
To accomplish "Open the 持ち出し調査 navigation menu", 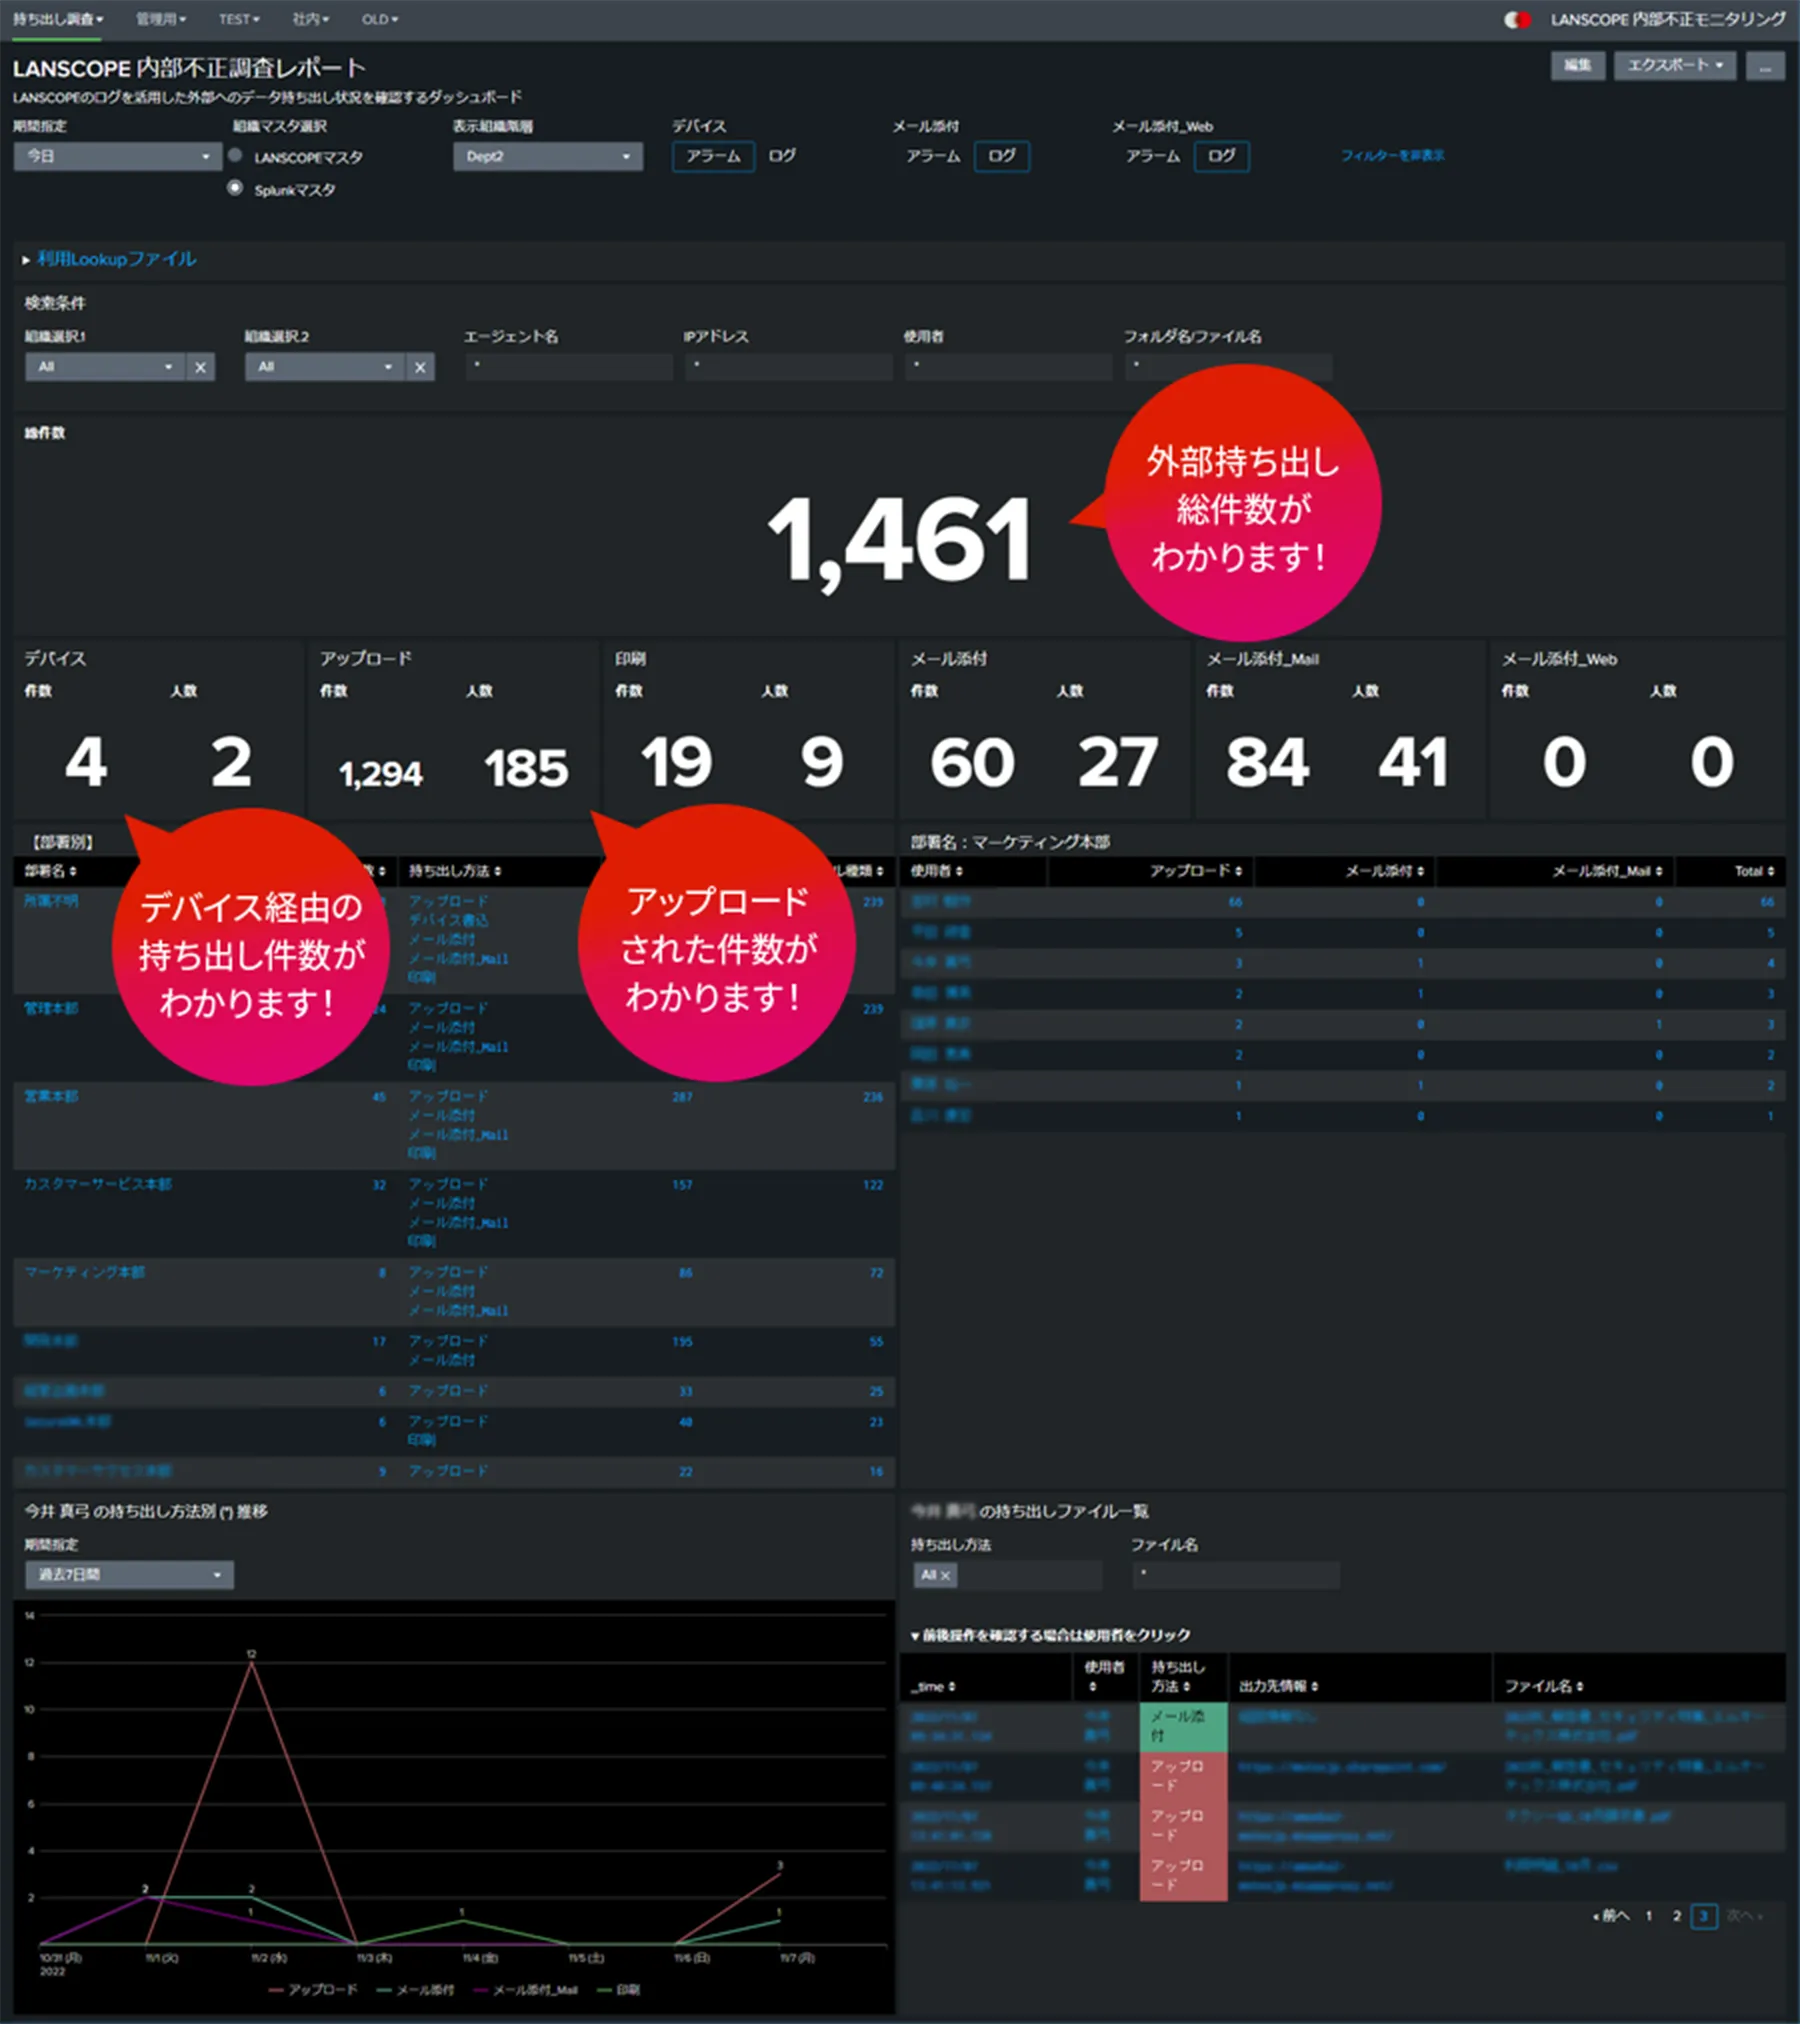I will pos(57,19).
